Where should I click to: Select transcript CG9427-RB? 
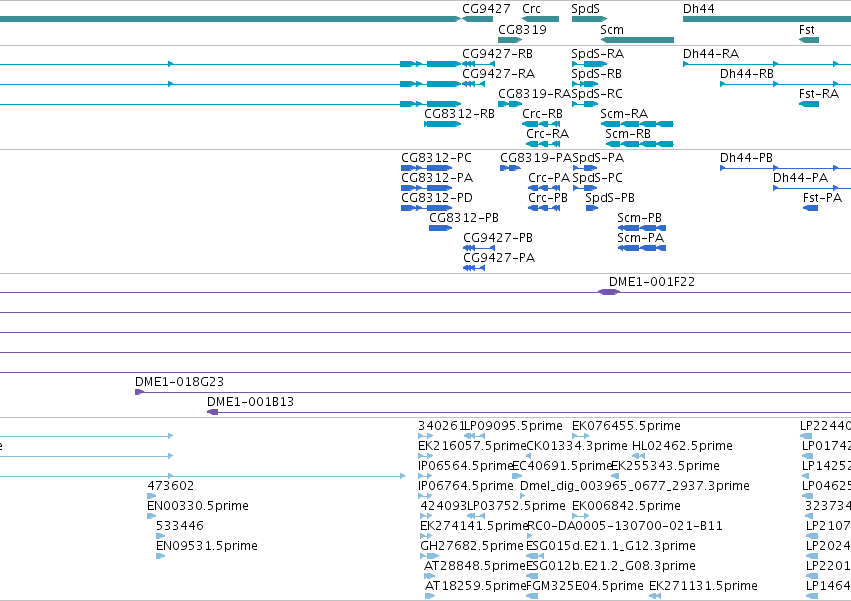[x=498, y=54]
